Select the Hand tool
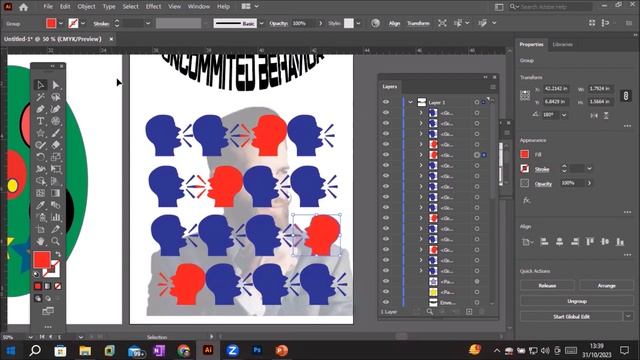Viewport: 640px width, 360px height. pos(40,241)
